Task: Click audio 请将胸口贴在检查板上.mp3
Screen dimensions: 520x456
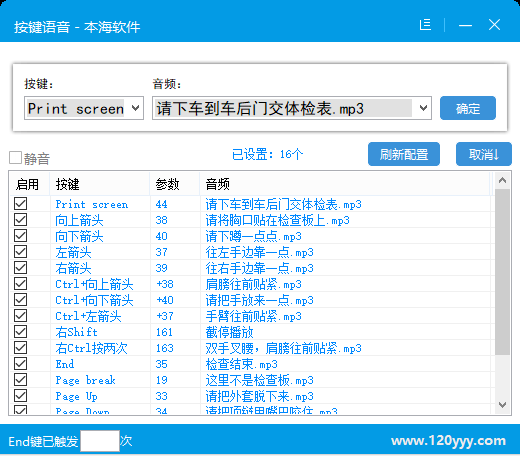Action: pyautogui.click(x=277, y=220)
